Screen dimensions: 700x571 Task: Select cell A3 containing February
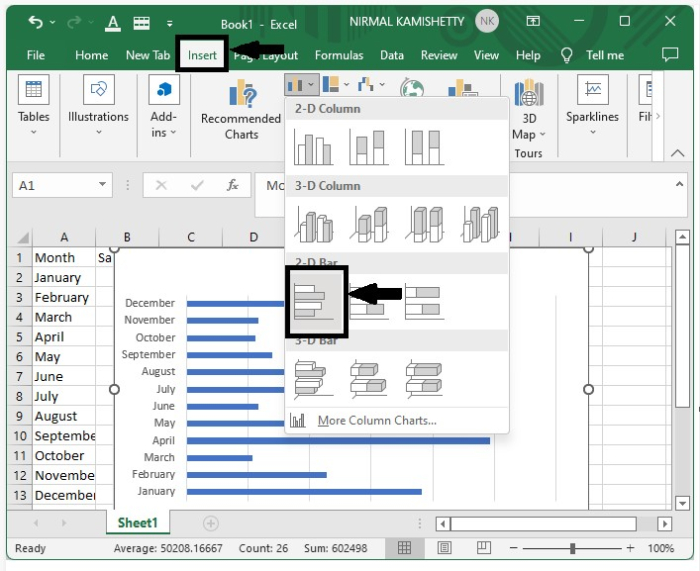pyautogui.click(x=64, y=297)
